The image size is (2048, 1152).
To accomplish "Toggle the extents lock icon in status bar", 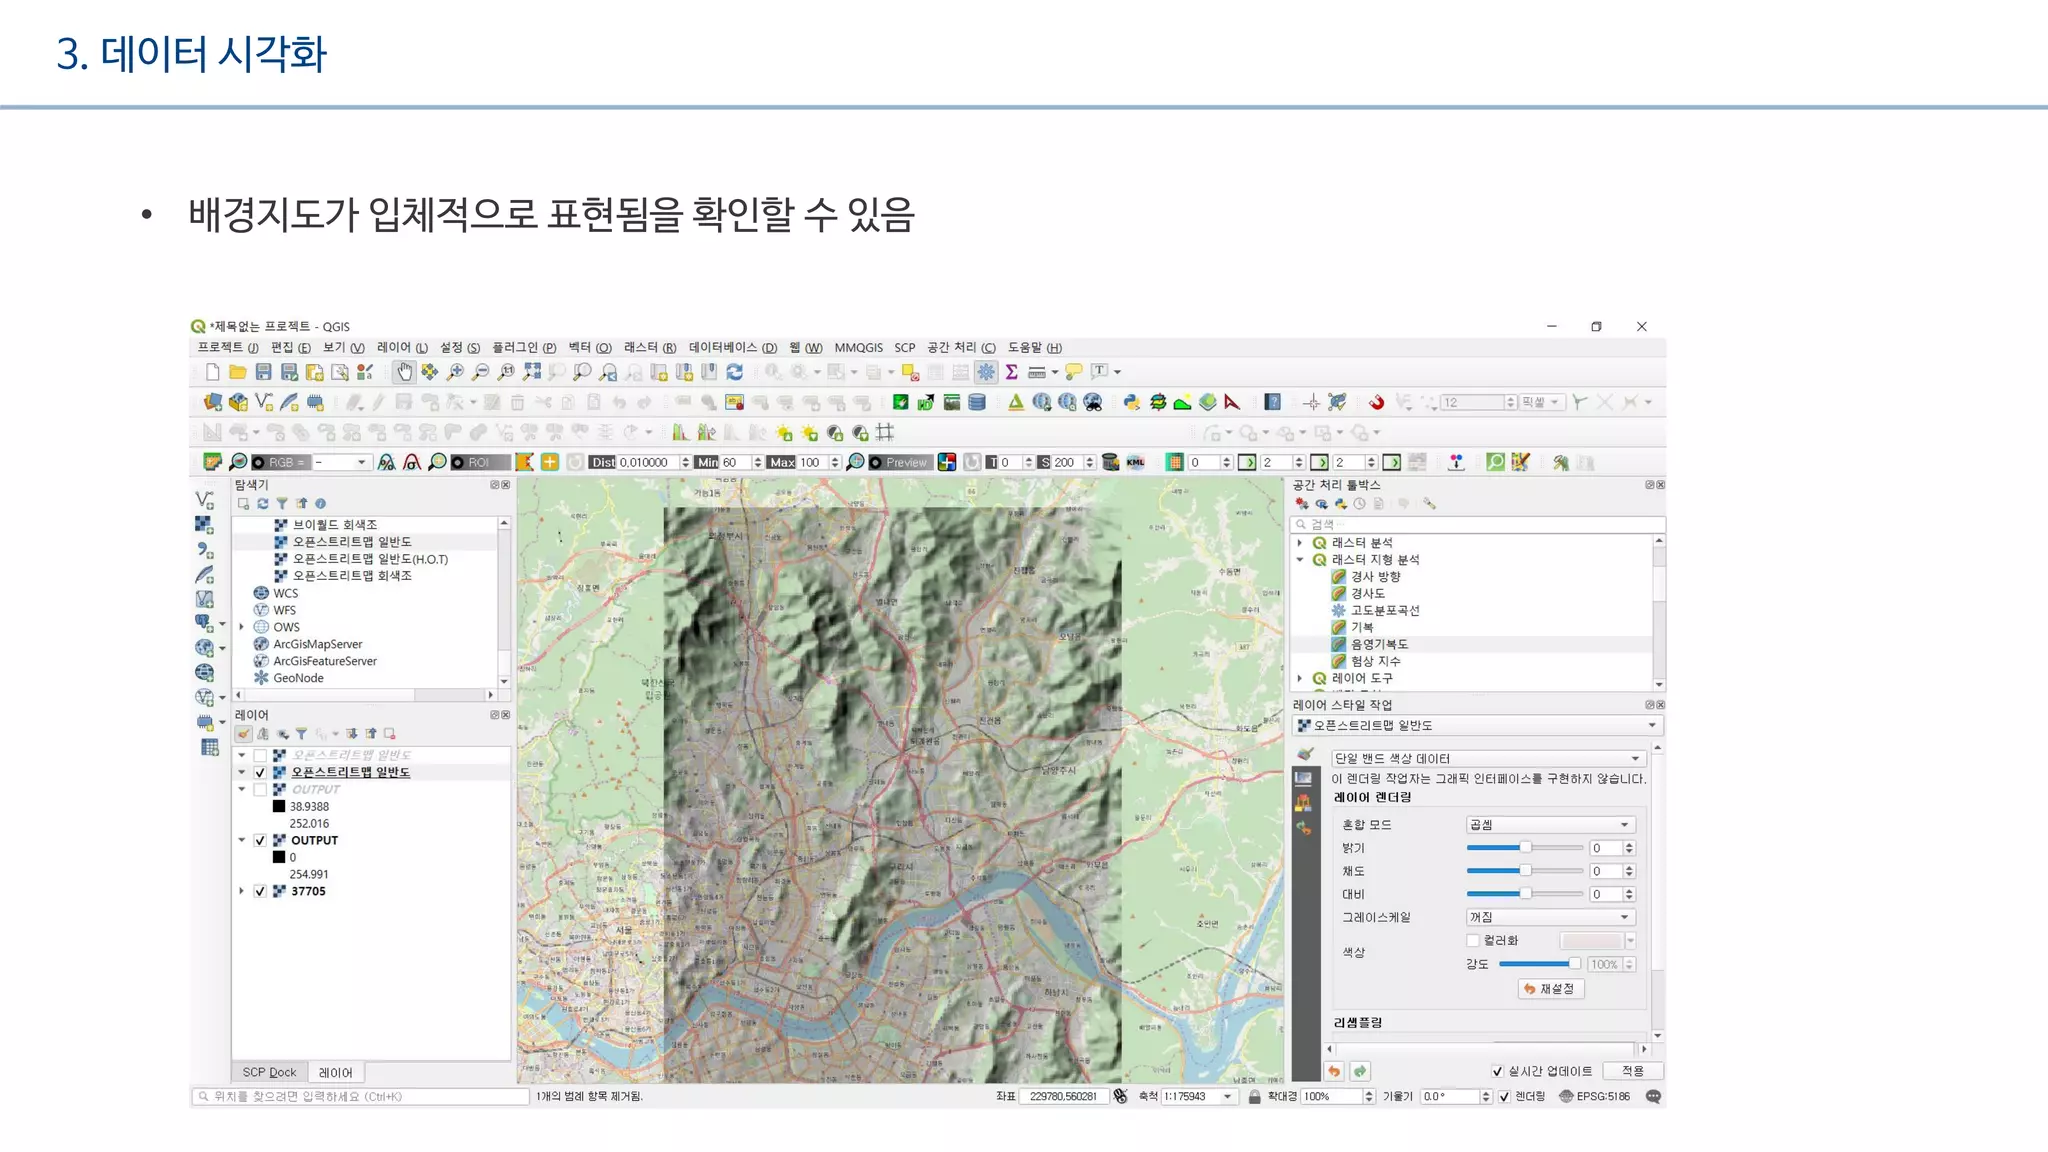I will [x=1254, y=1097].
